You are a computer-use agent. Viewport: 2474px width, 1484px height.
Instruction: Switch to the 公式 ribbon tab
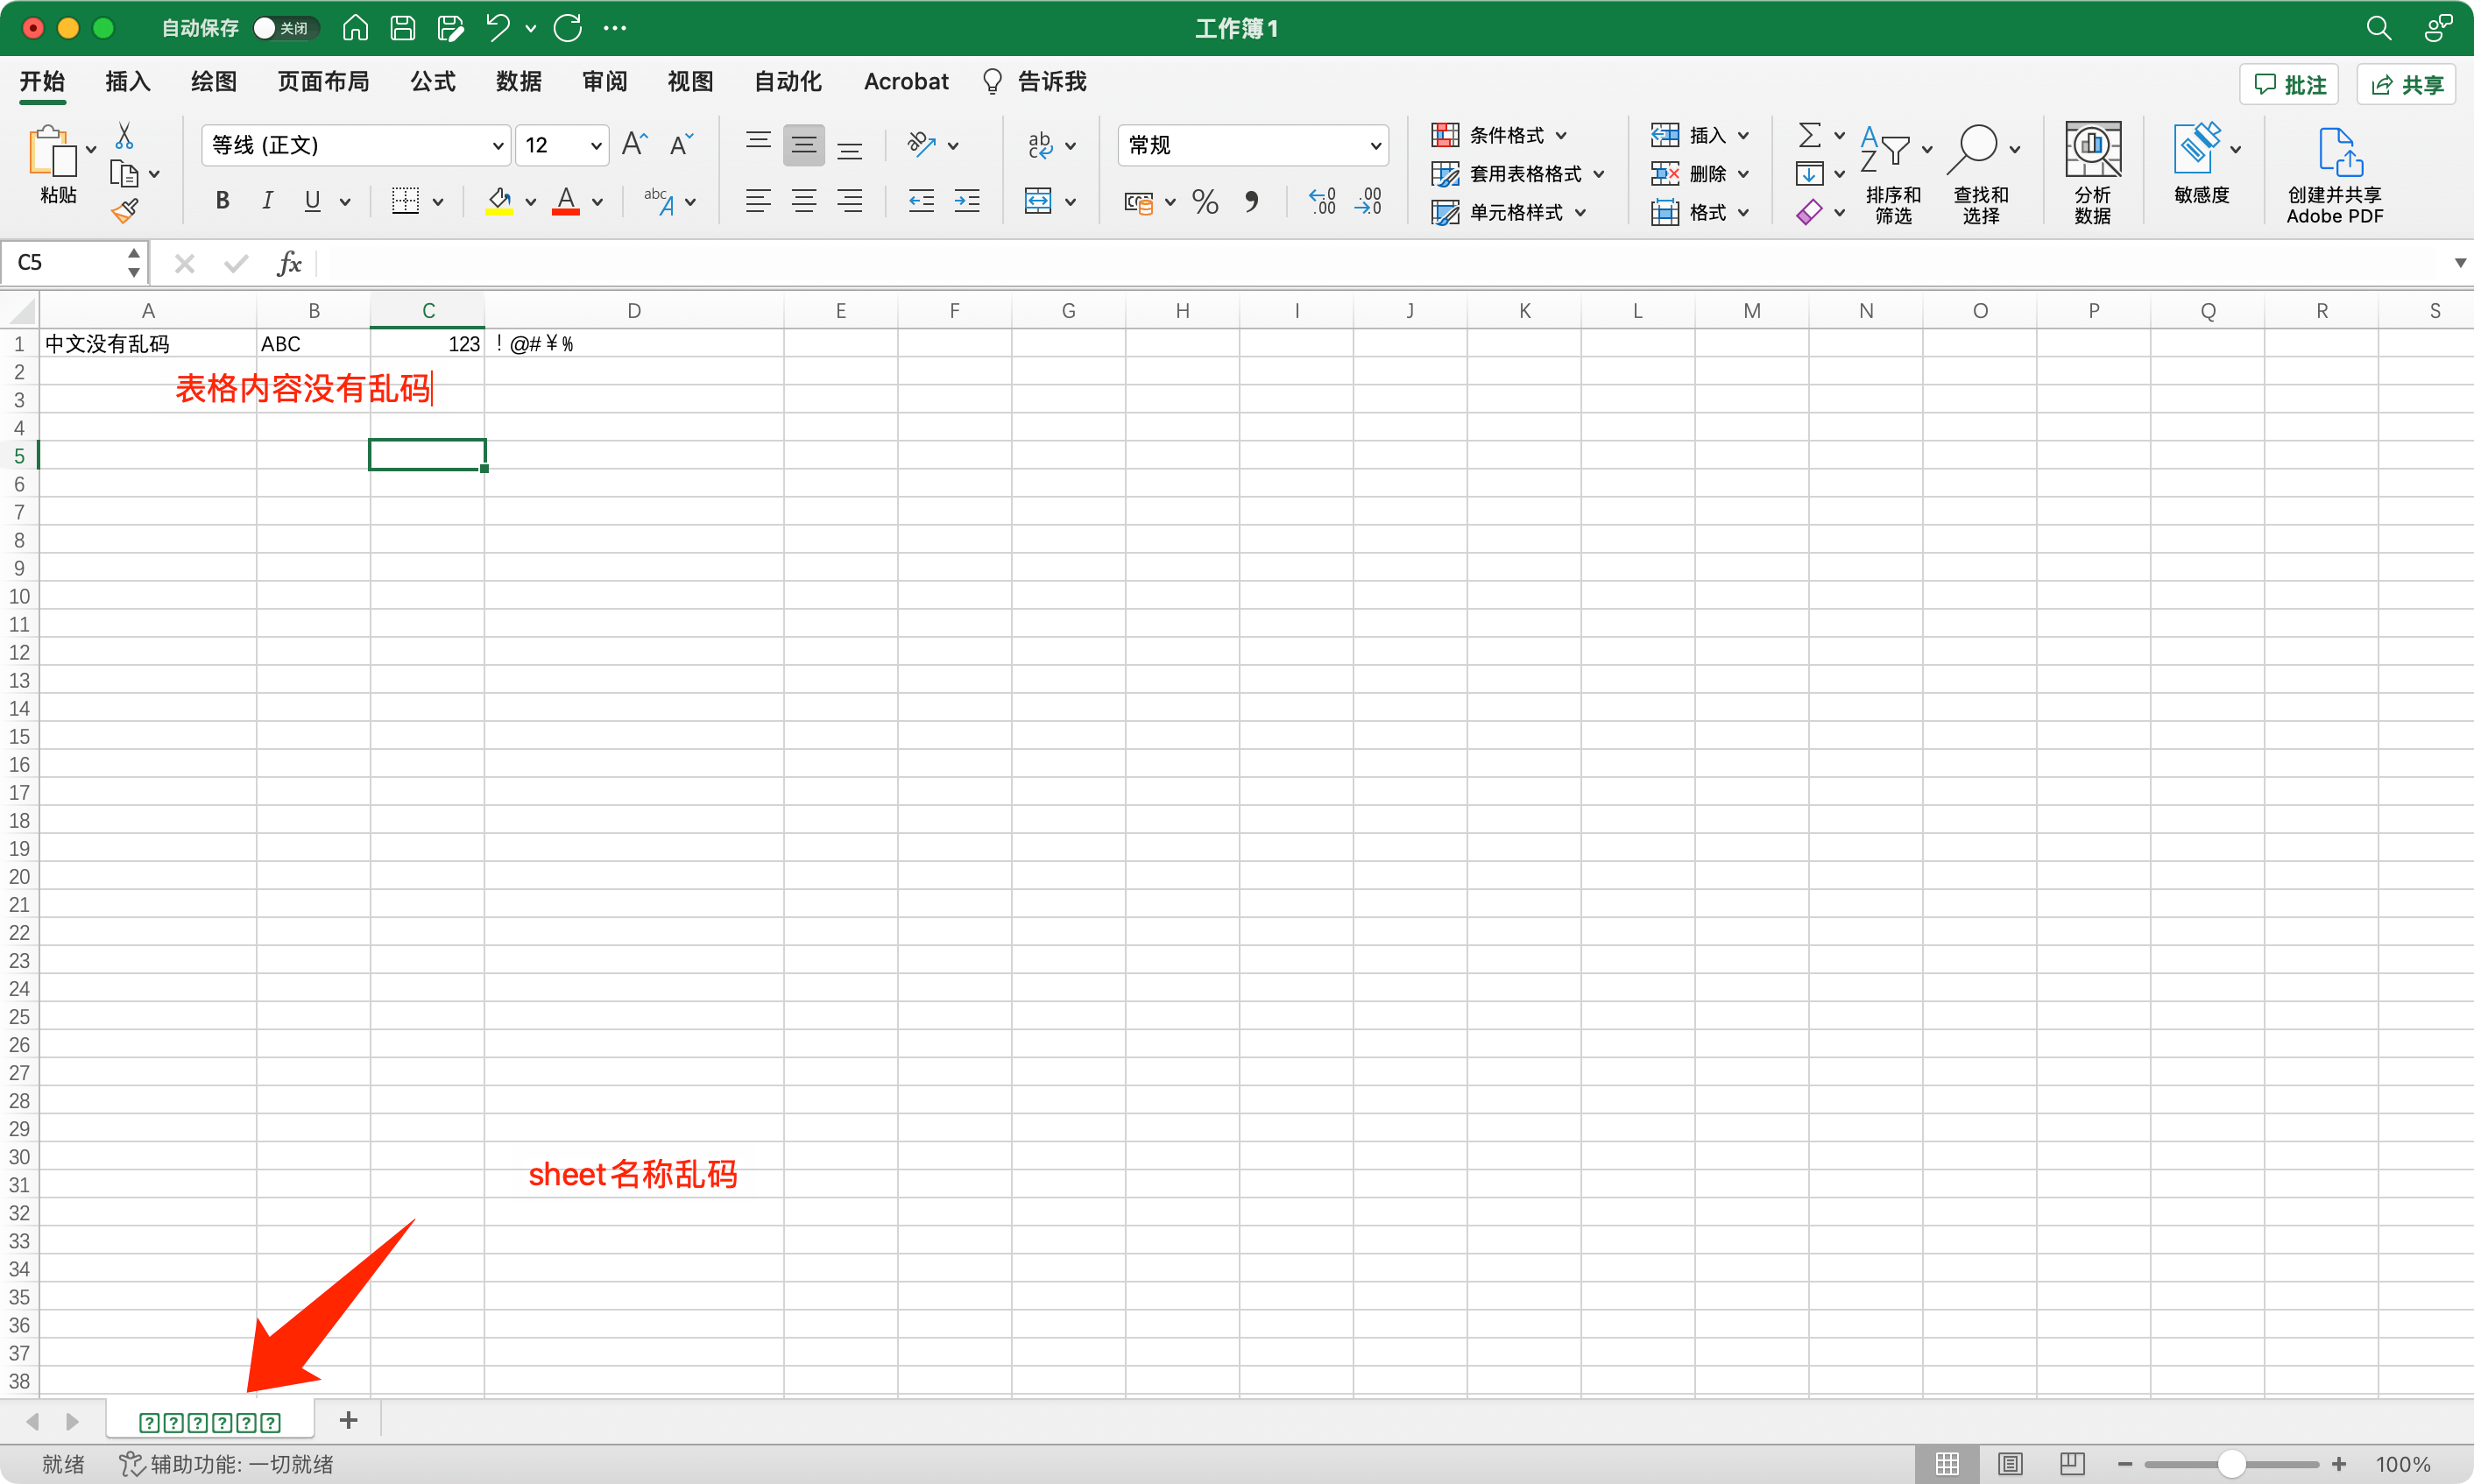click(432, 82)
